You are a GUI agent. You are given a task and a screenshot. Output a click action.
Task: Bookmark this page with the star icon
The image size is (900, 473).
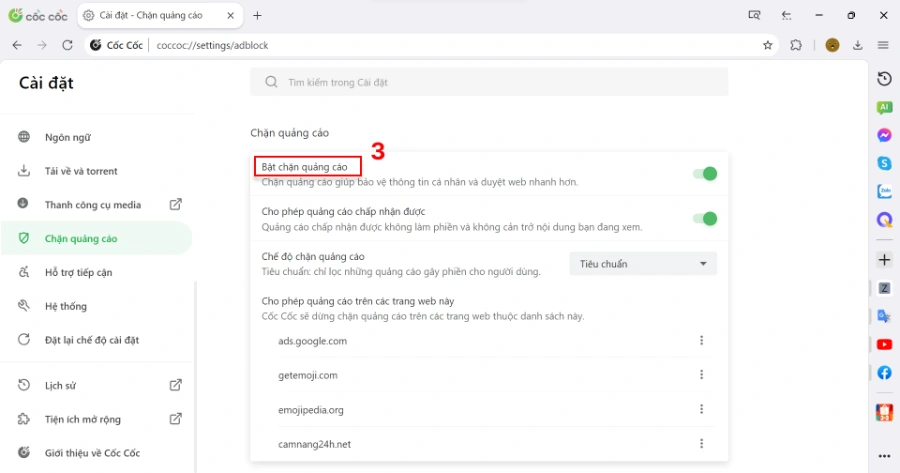point(767,45)
